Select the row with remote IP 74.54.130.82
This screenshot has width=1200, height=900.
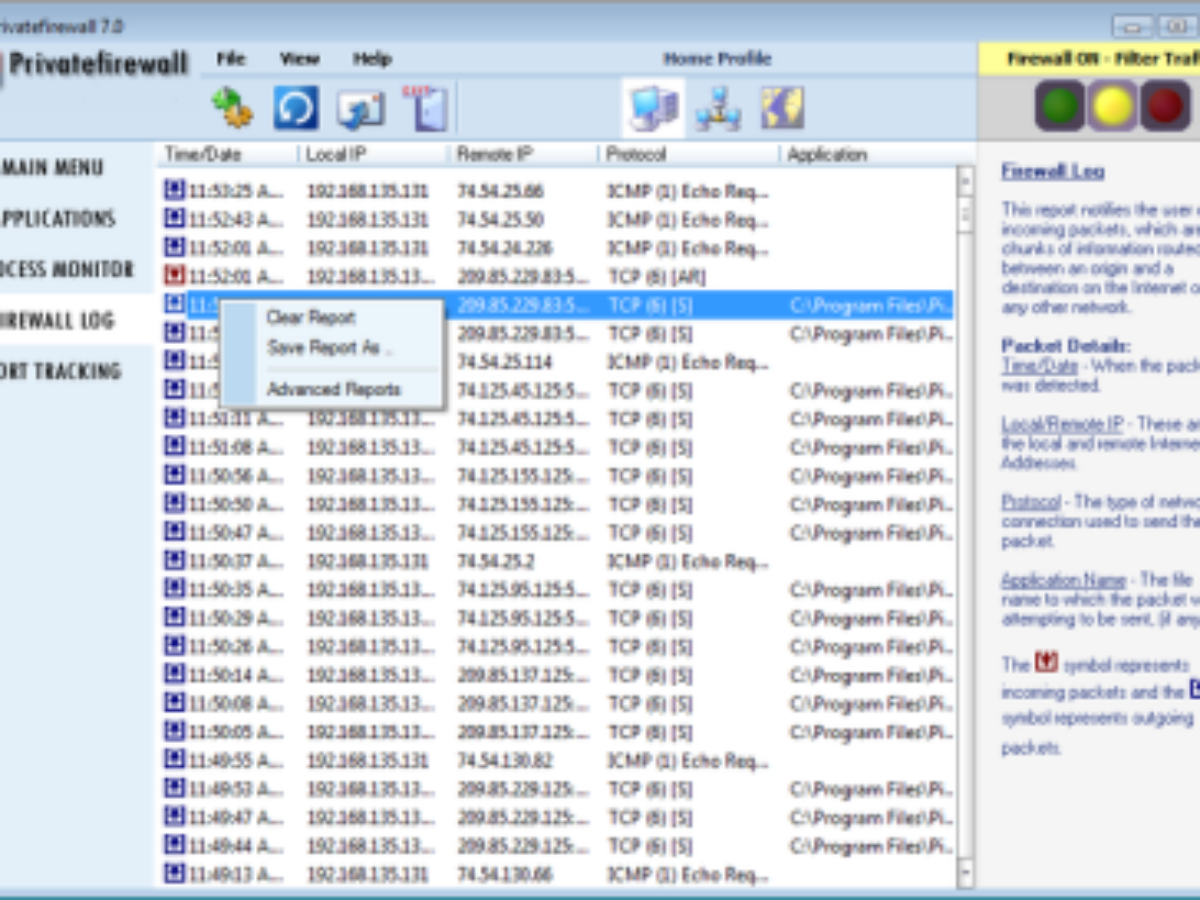[x=556, y=760]
